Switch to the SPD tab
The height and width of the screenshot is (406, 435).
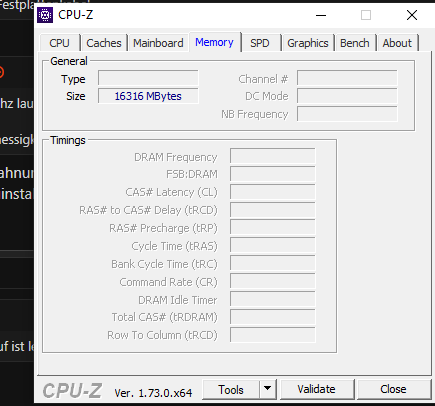[260, 43]
